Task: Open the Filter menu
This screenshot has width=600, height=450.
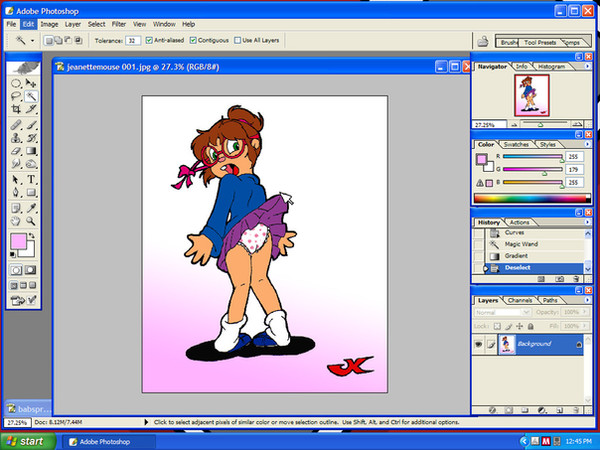Action: point(119,23)
